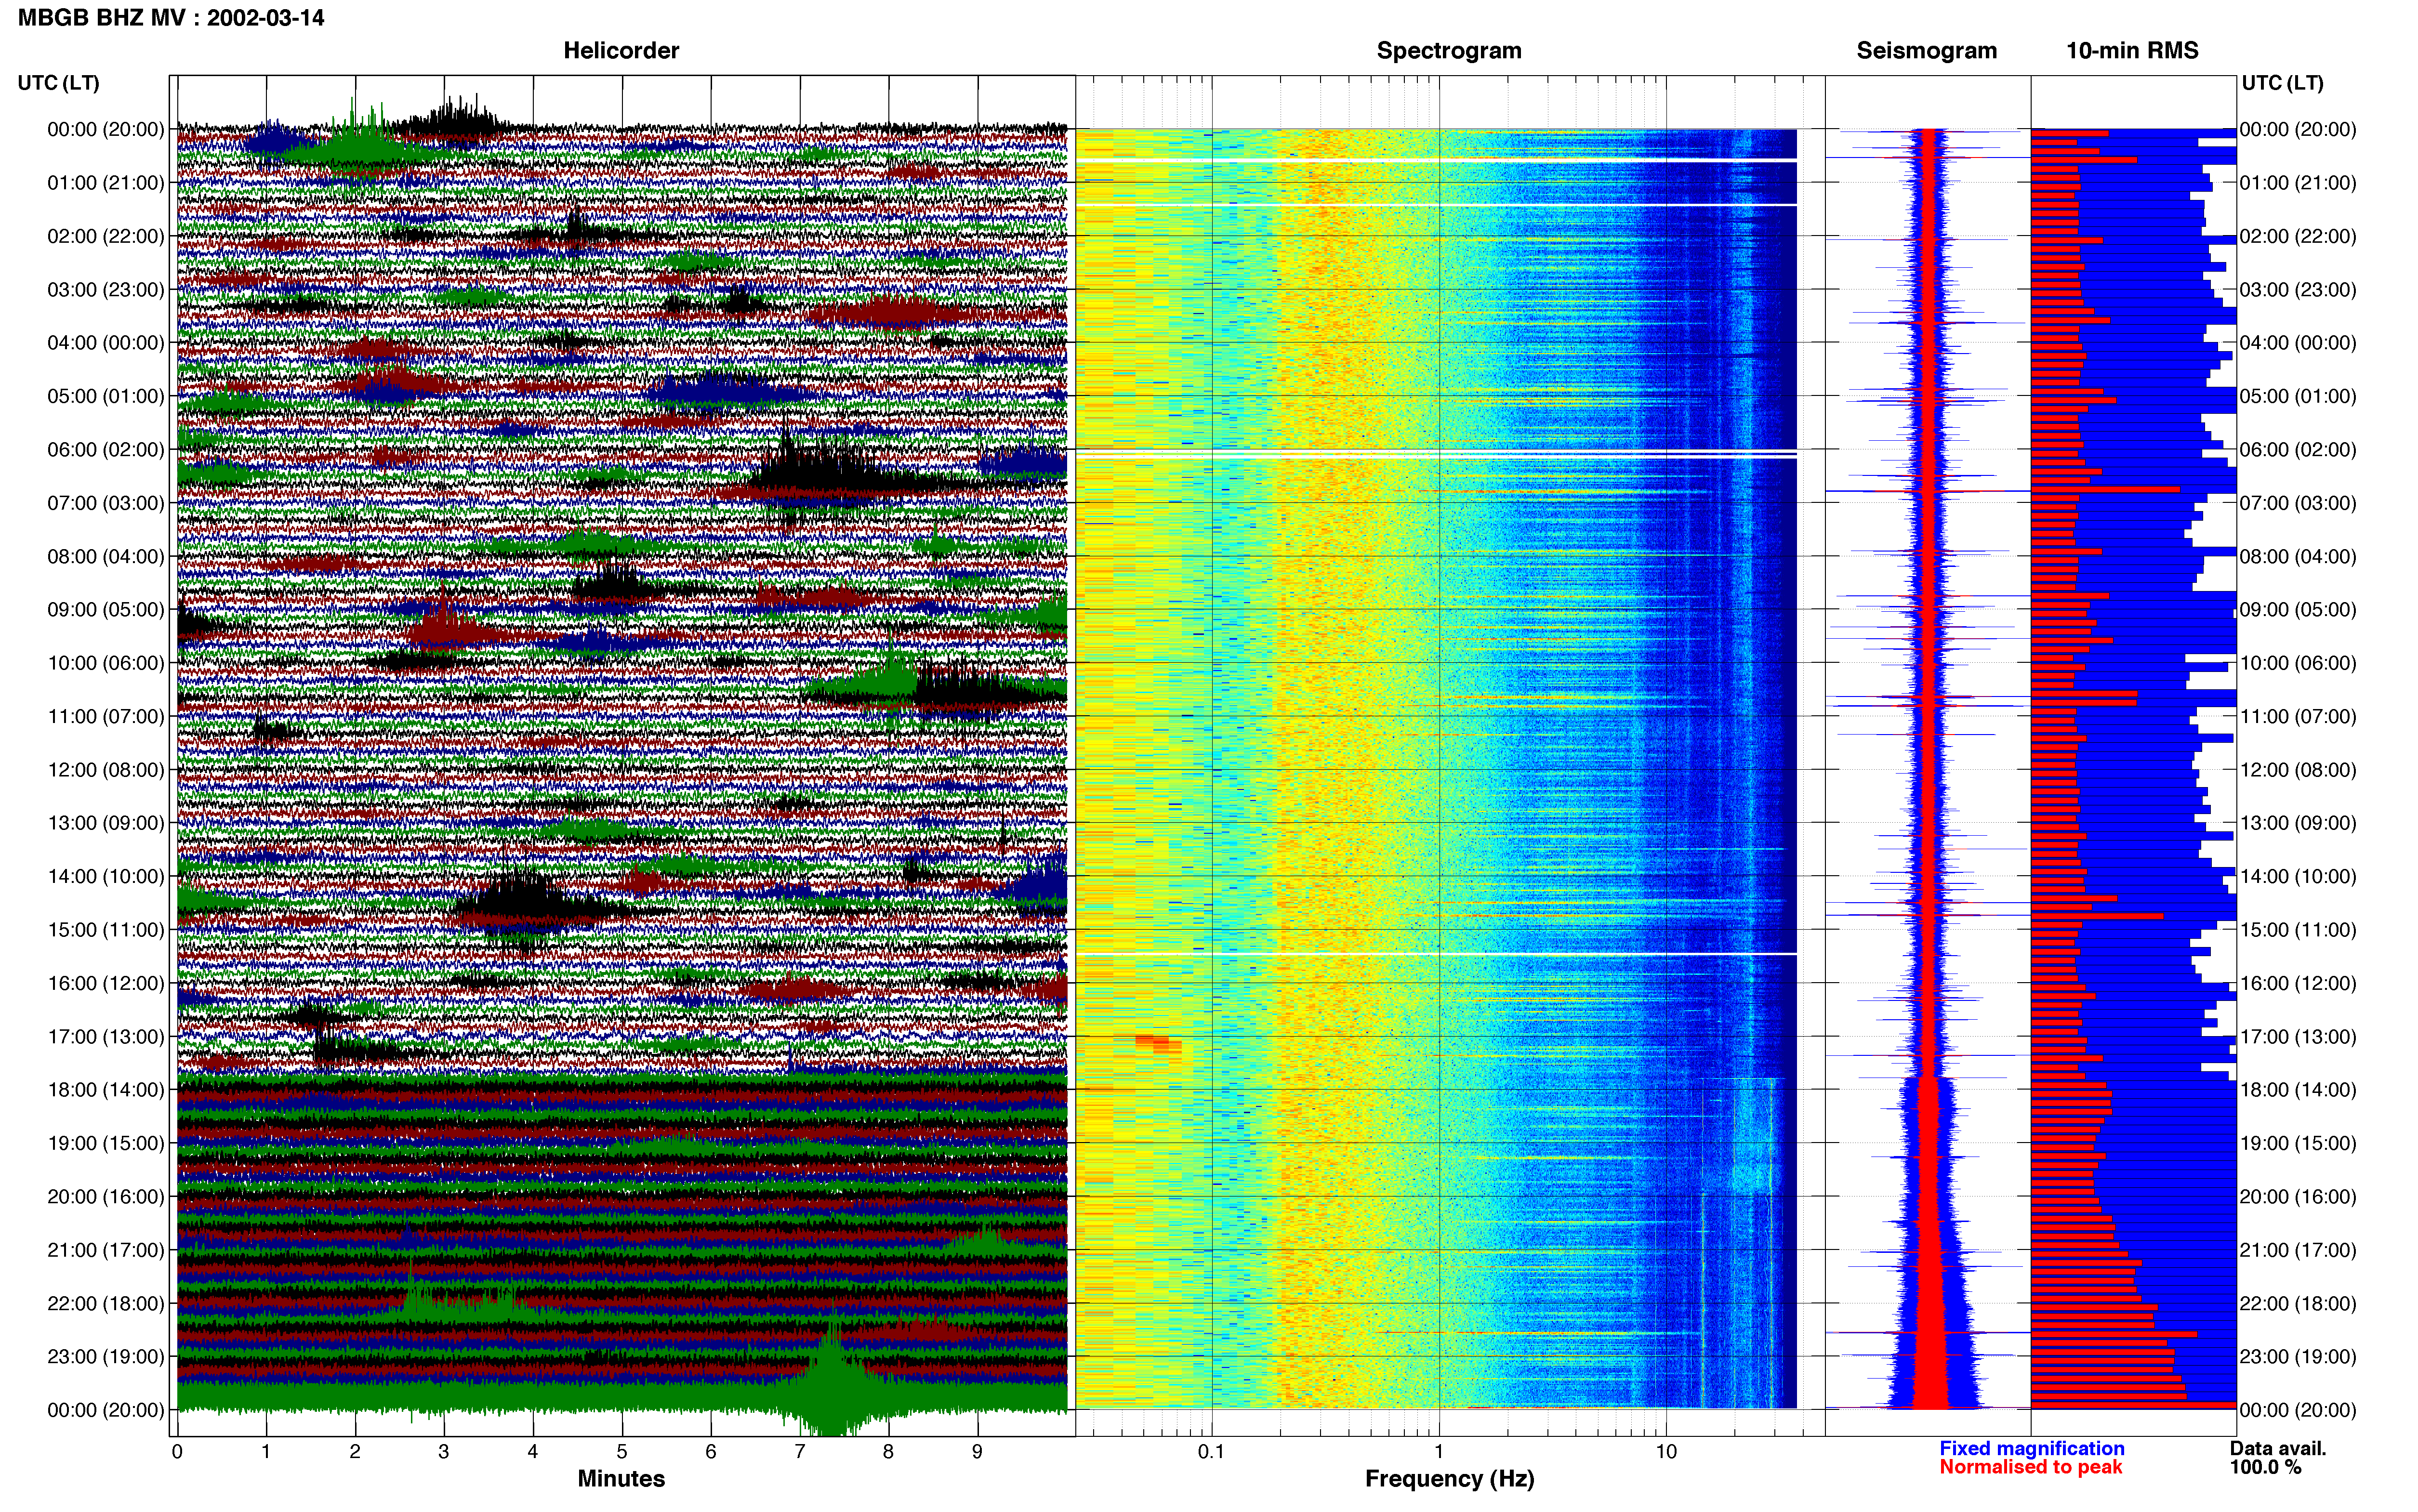Image resolution: width=2418 pixels, height=1512 pixels.
Task: Click the left '17:00 (13:00)' time label
Action: pyautogui.click(x=106, y=1037)
